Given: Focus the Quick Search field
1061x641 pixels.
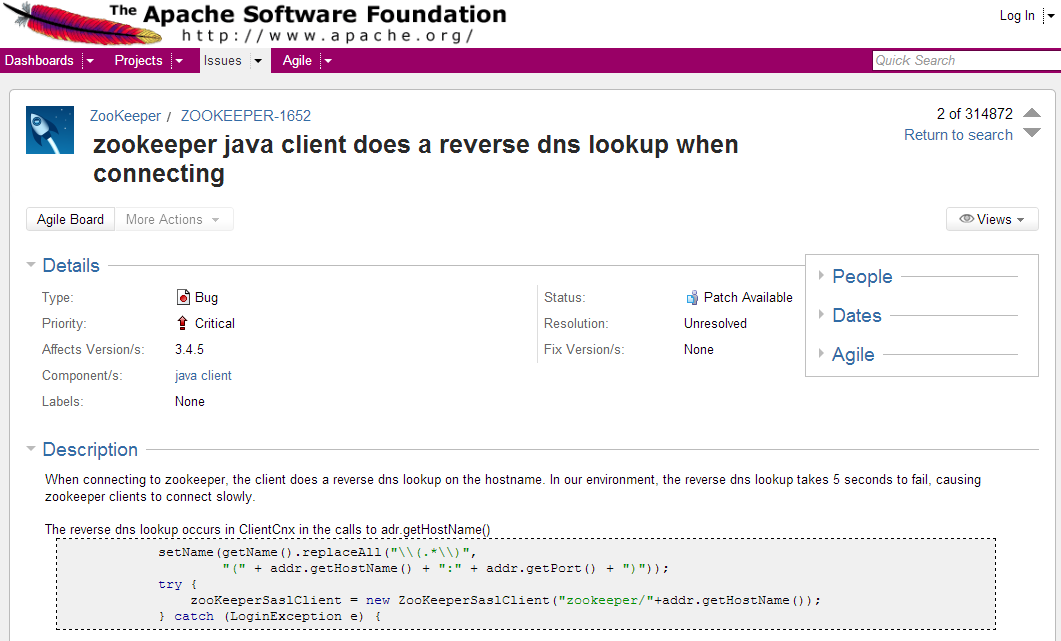Looking at the screenshot, I should [967, 60].
